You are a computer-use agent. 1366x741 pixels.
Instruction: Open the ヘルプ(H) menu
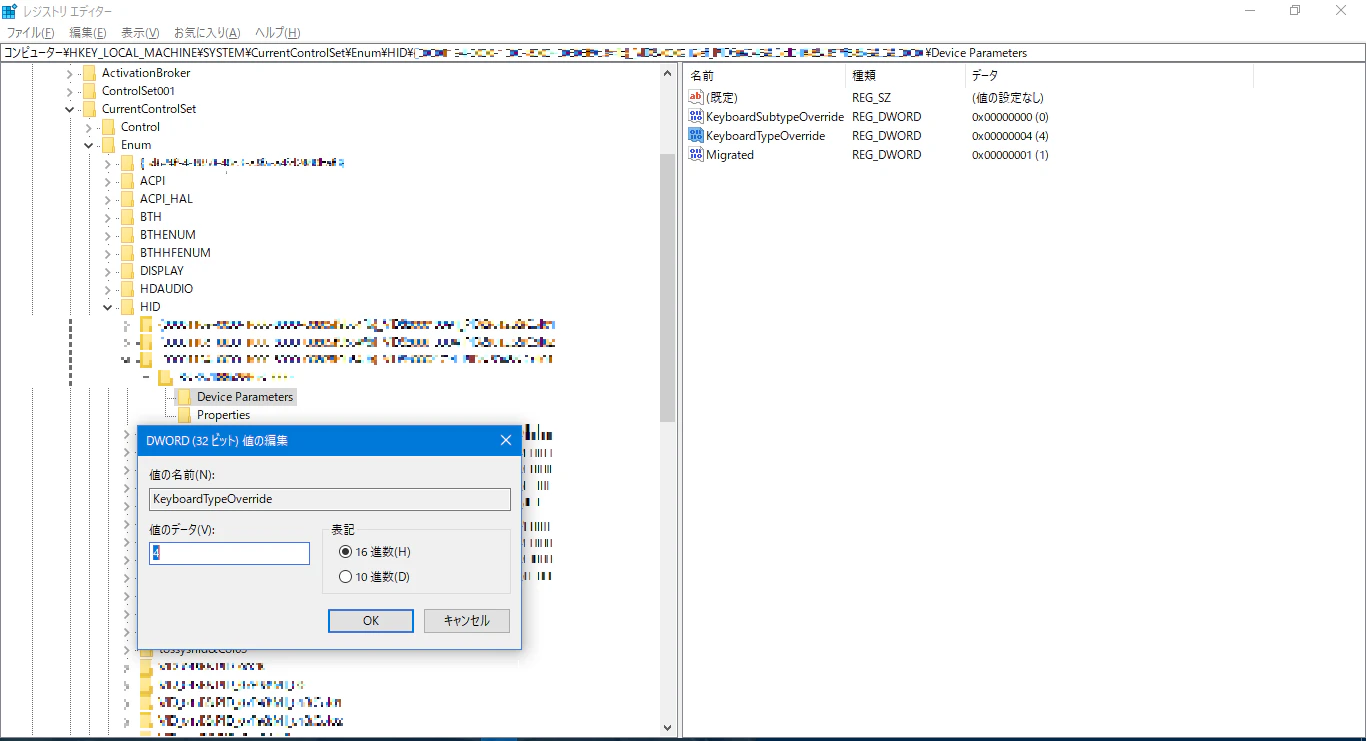tap(277, 33)
